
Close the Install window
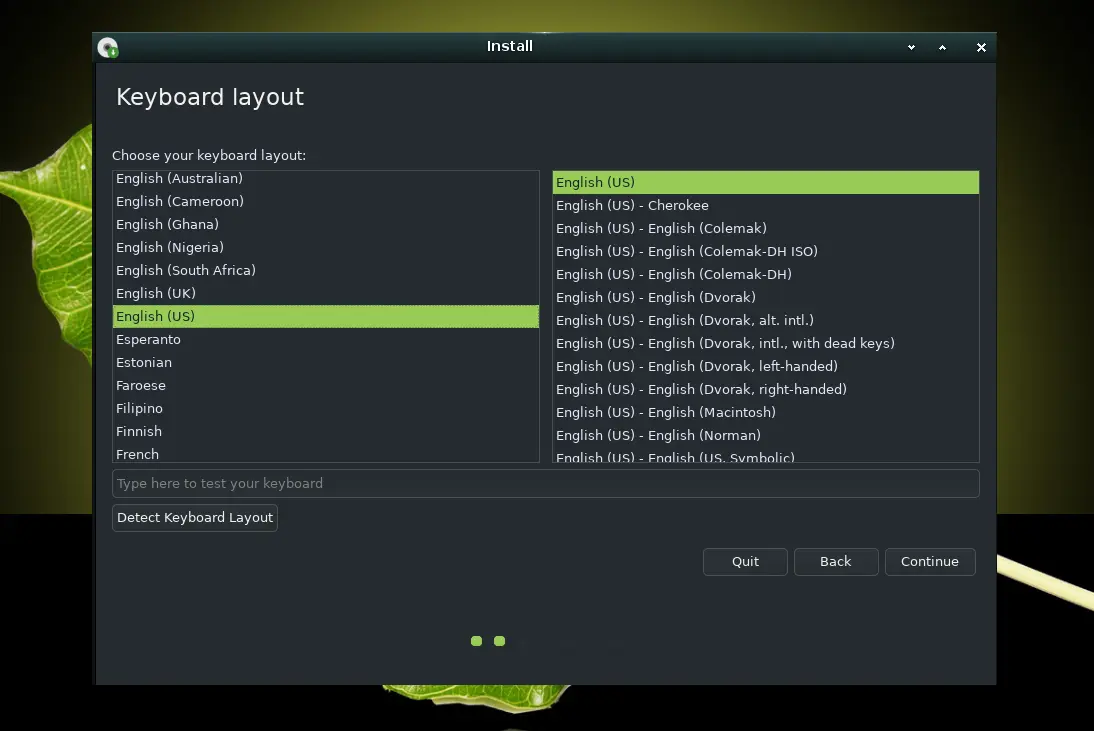click(981, 47)
